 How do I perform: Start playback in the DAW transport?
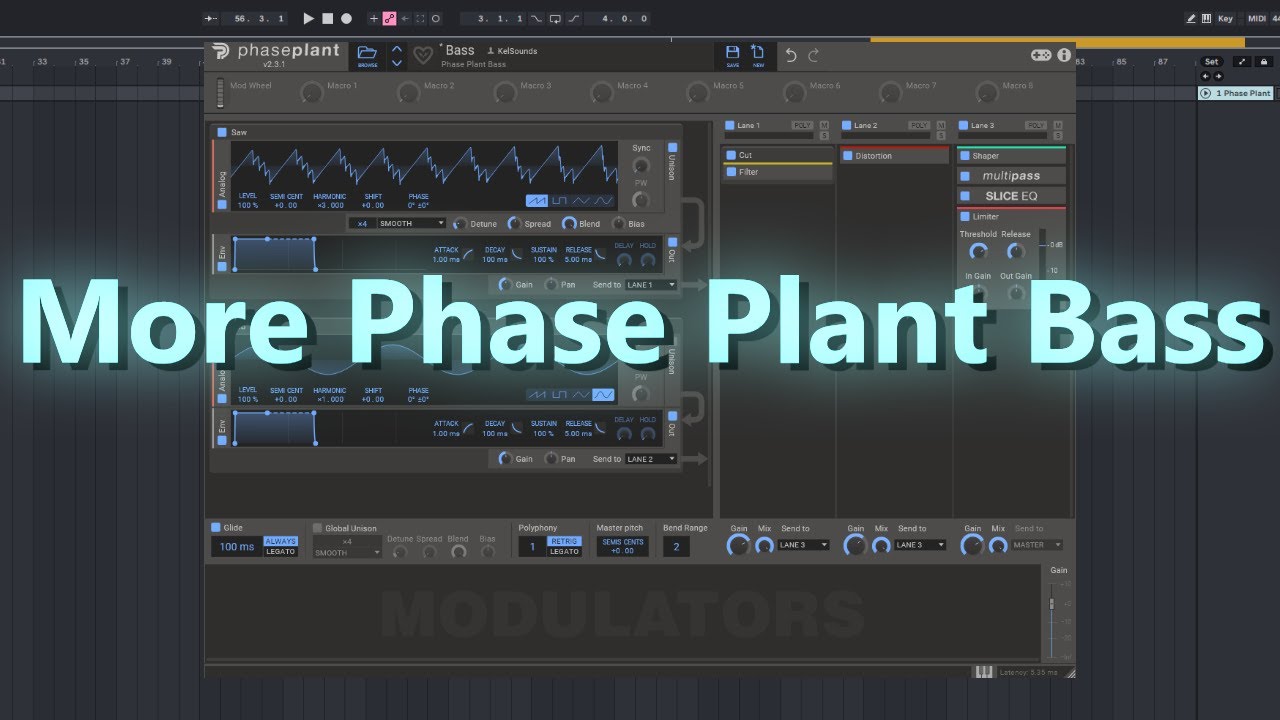pos(308,18)
